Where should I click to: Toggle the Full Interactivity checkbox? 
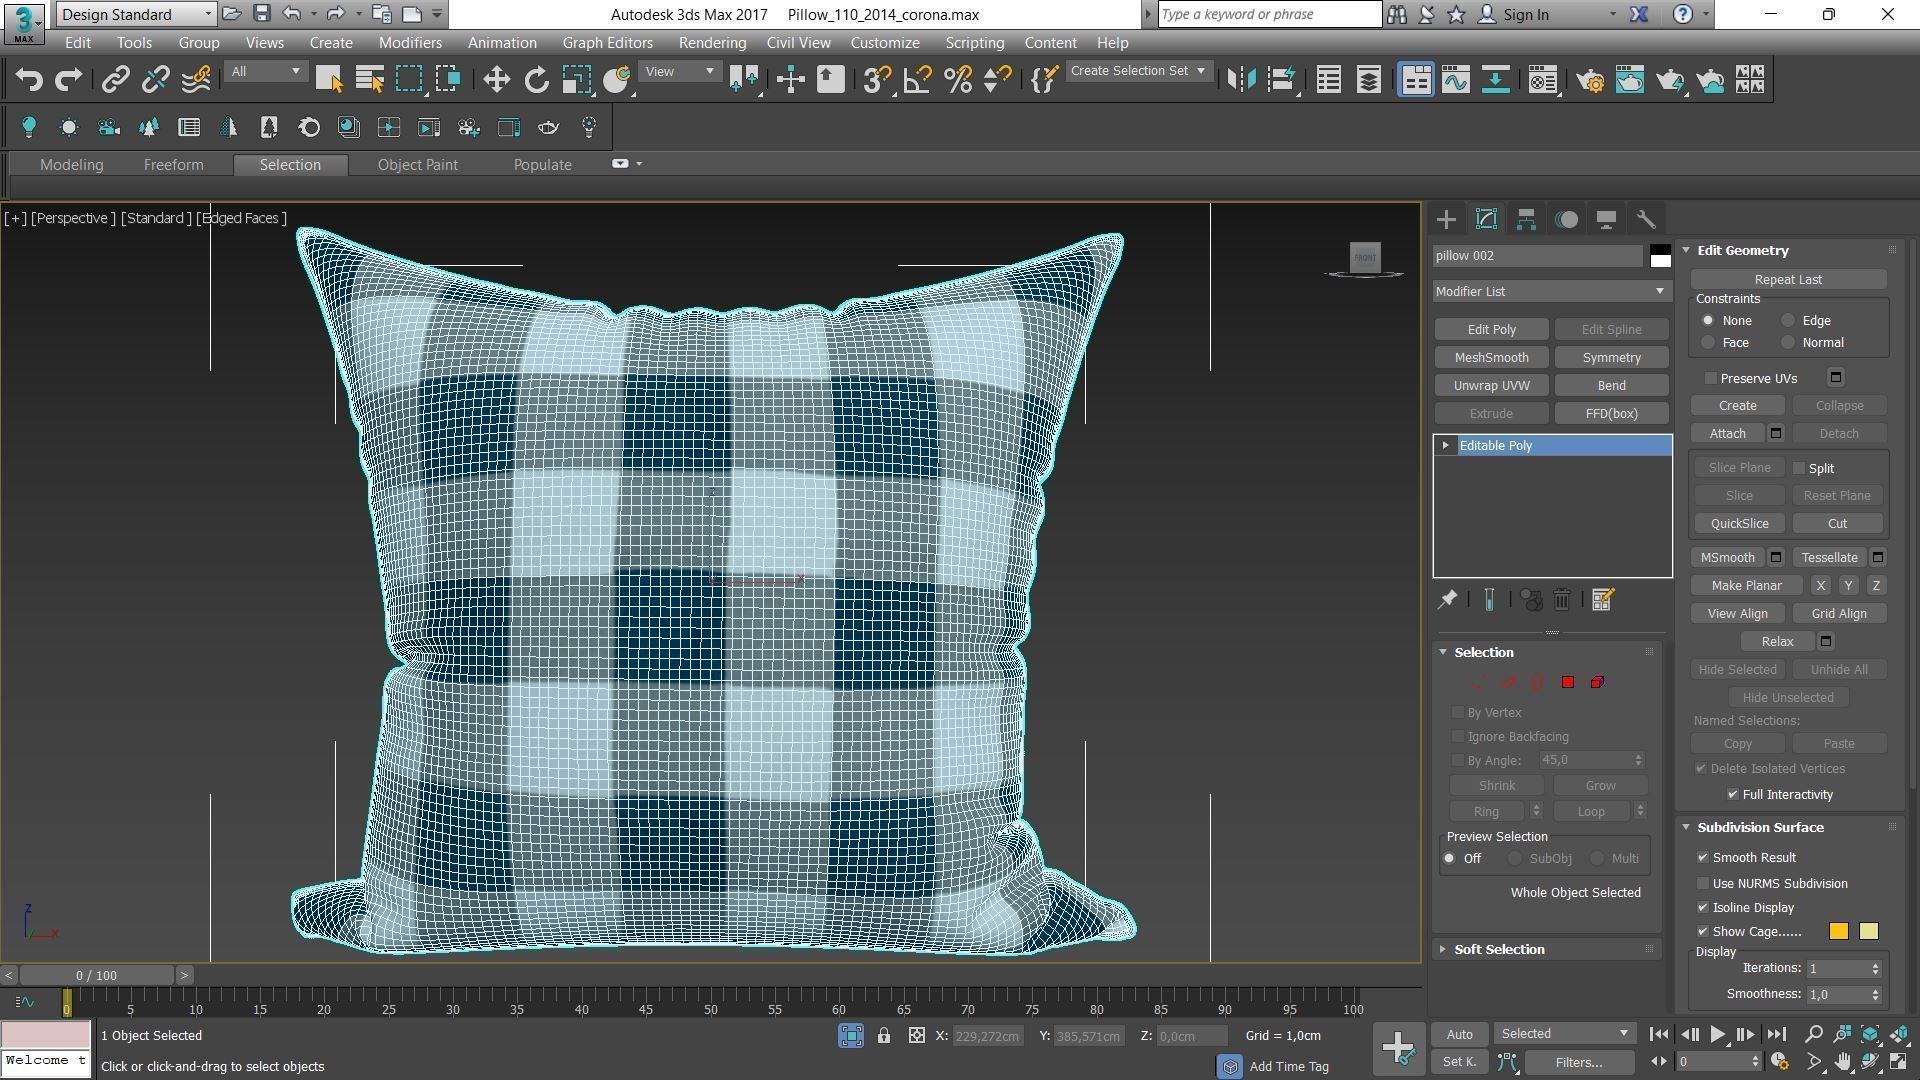click(x=1733, y=795)
